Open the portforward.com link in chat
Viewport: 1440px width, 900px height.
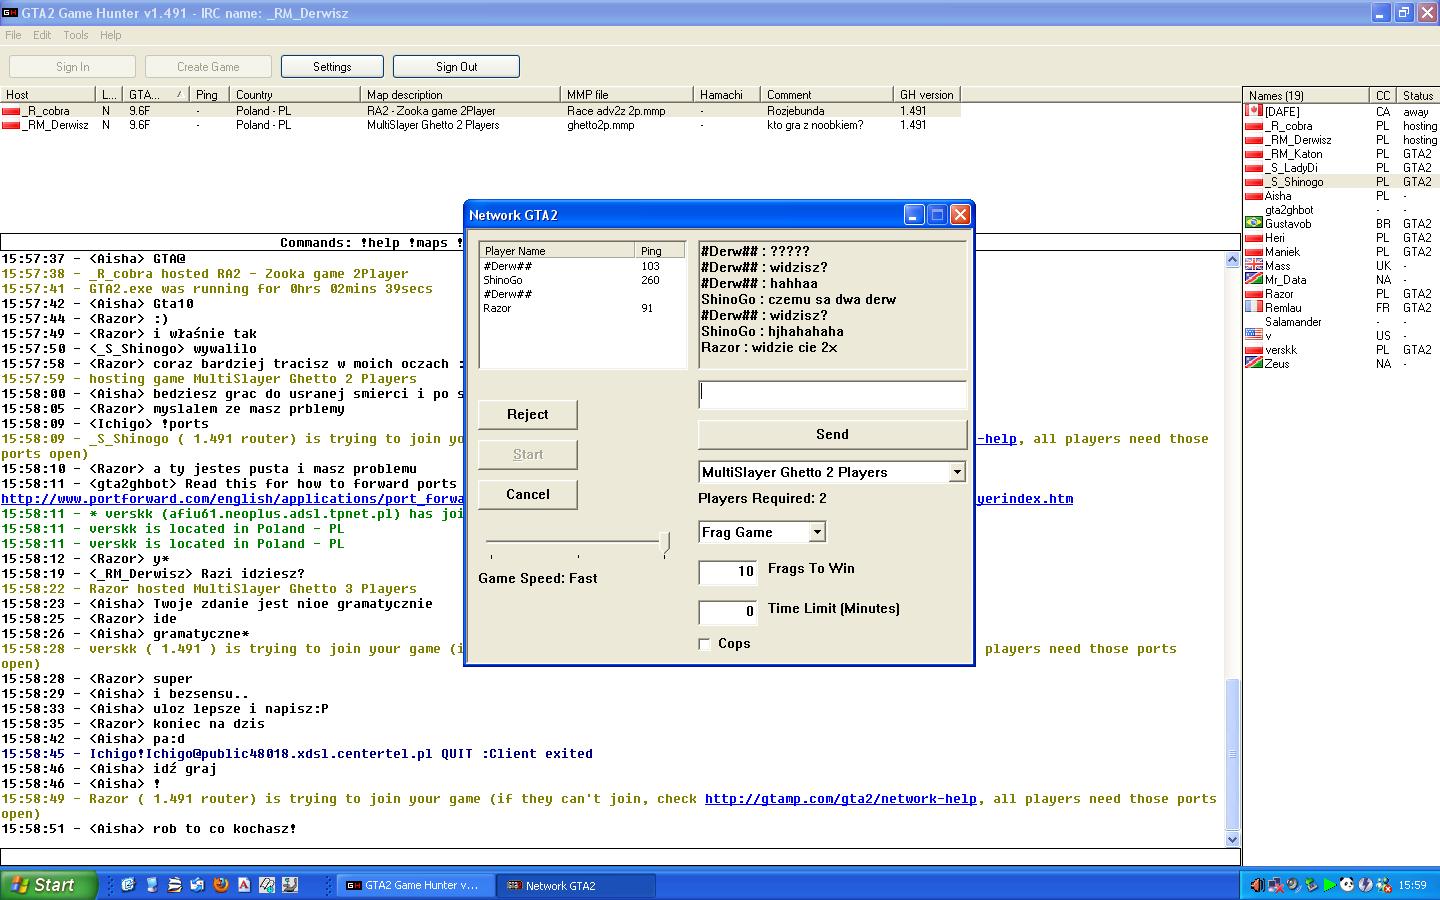tap(232, 499)
